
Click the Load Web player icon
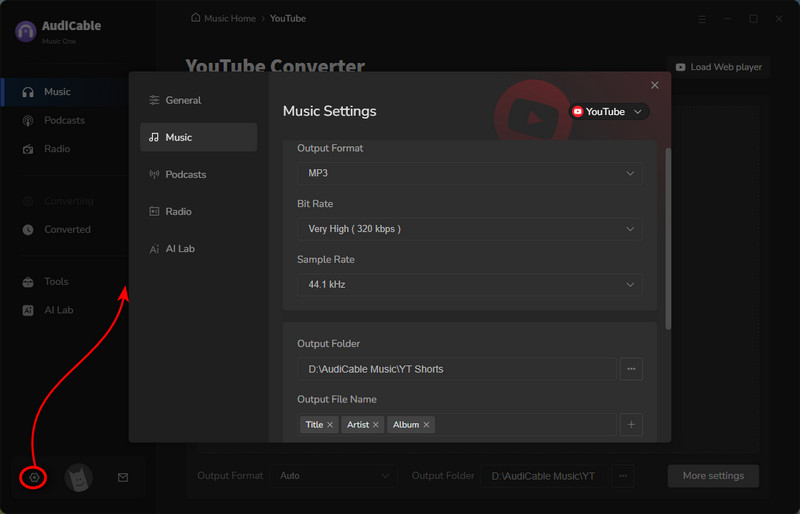pyautogui.click(x=681, y=67)
